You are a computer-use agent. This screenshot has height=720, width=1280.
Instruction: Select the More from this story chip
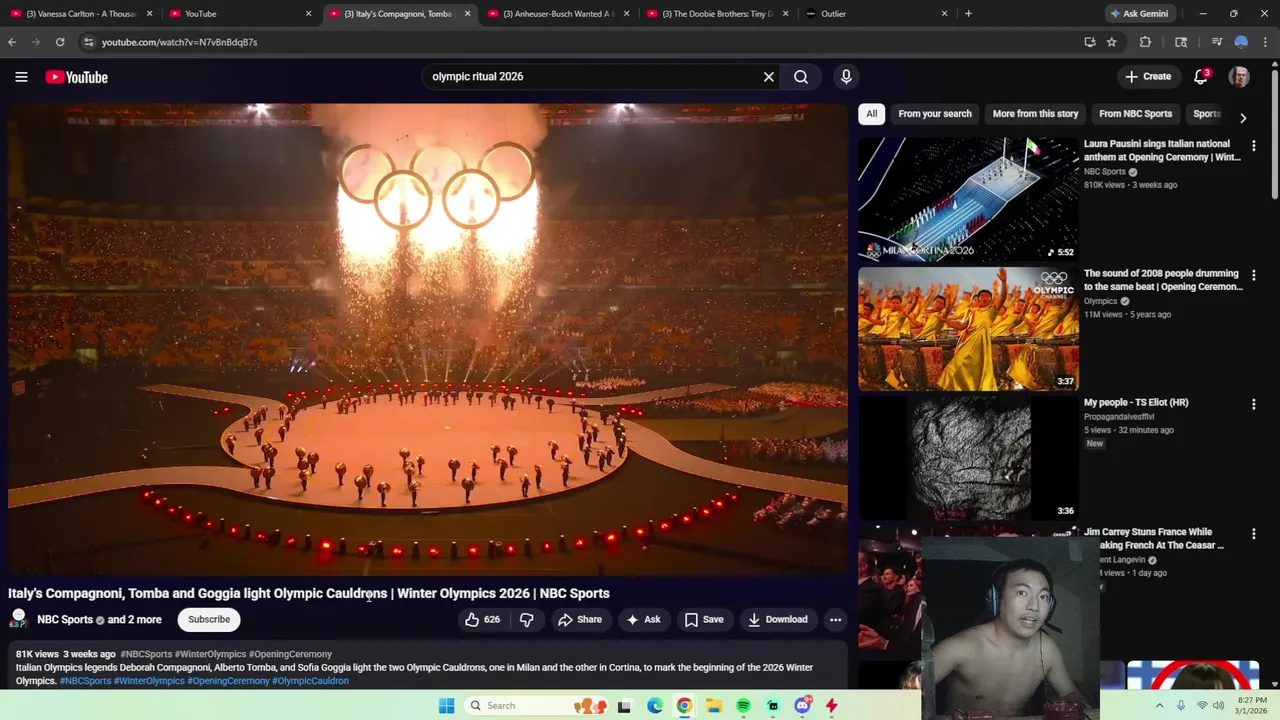[1035, 114]
